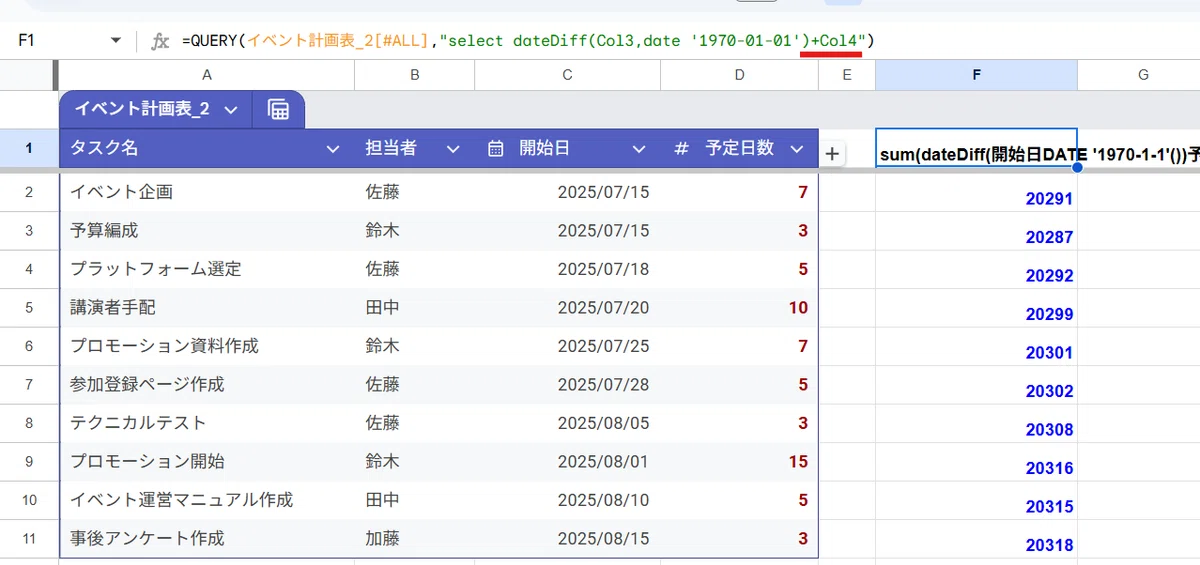Click the calendar icon in 開始日 header
The width and height of the screenshot is (1200, 565).
[x=495, y=148]
